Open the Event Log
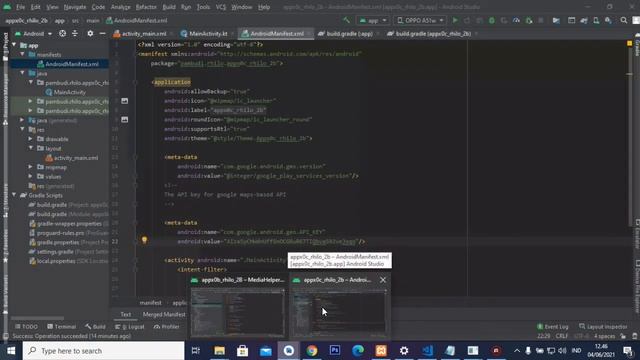The width and height of the screenshot is (640, 360). [x=553, y=327]
